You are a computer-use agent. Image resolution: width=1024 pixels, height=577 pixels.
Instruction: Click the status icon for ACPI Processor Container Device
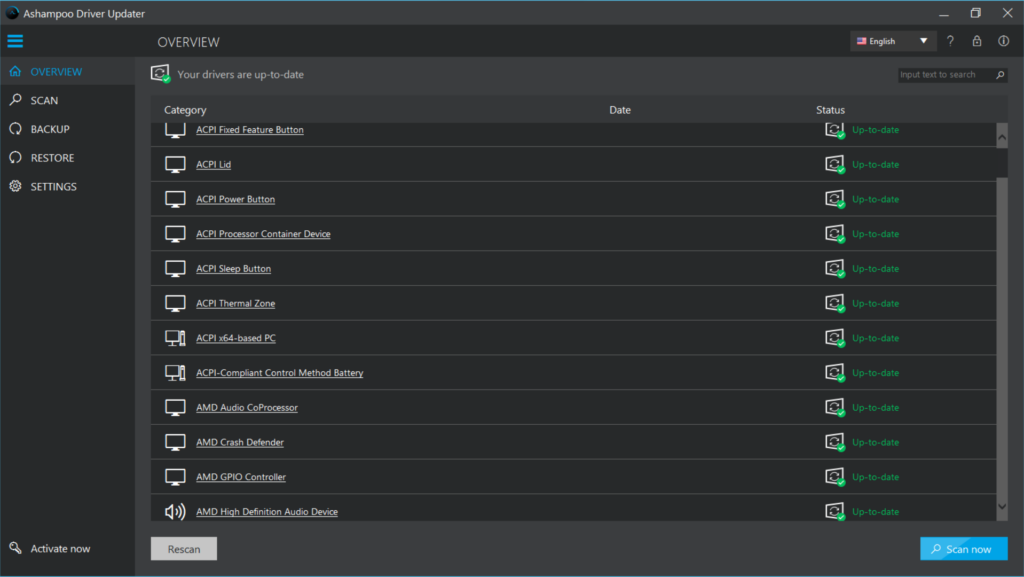click(x=835, y=234)
